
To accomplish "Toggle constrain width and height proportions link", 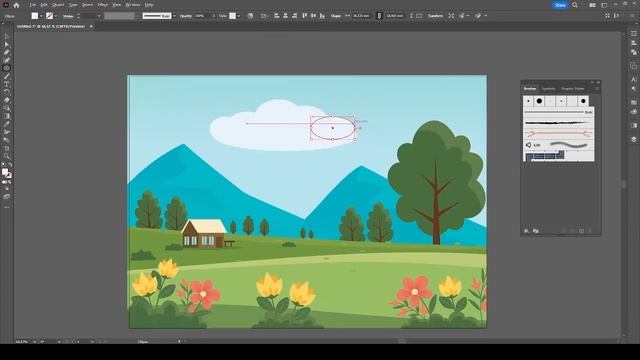I will [379, 16].
